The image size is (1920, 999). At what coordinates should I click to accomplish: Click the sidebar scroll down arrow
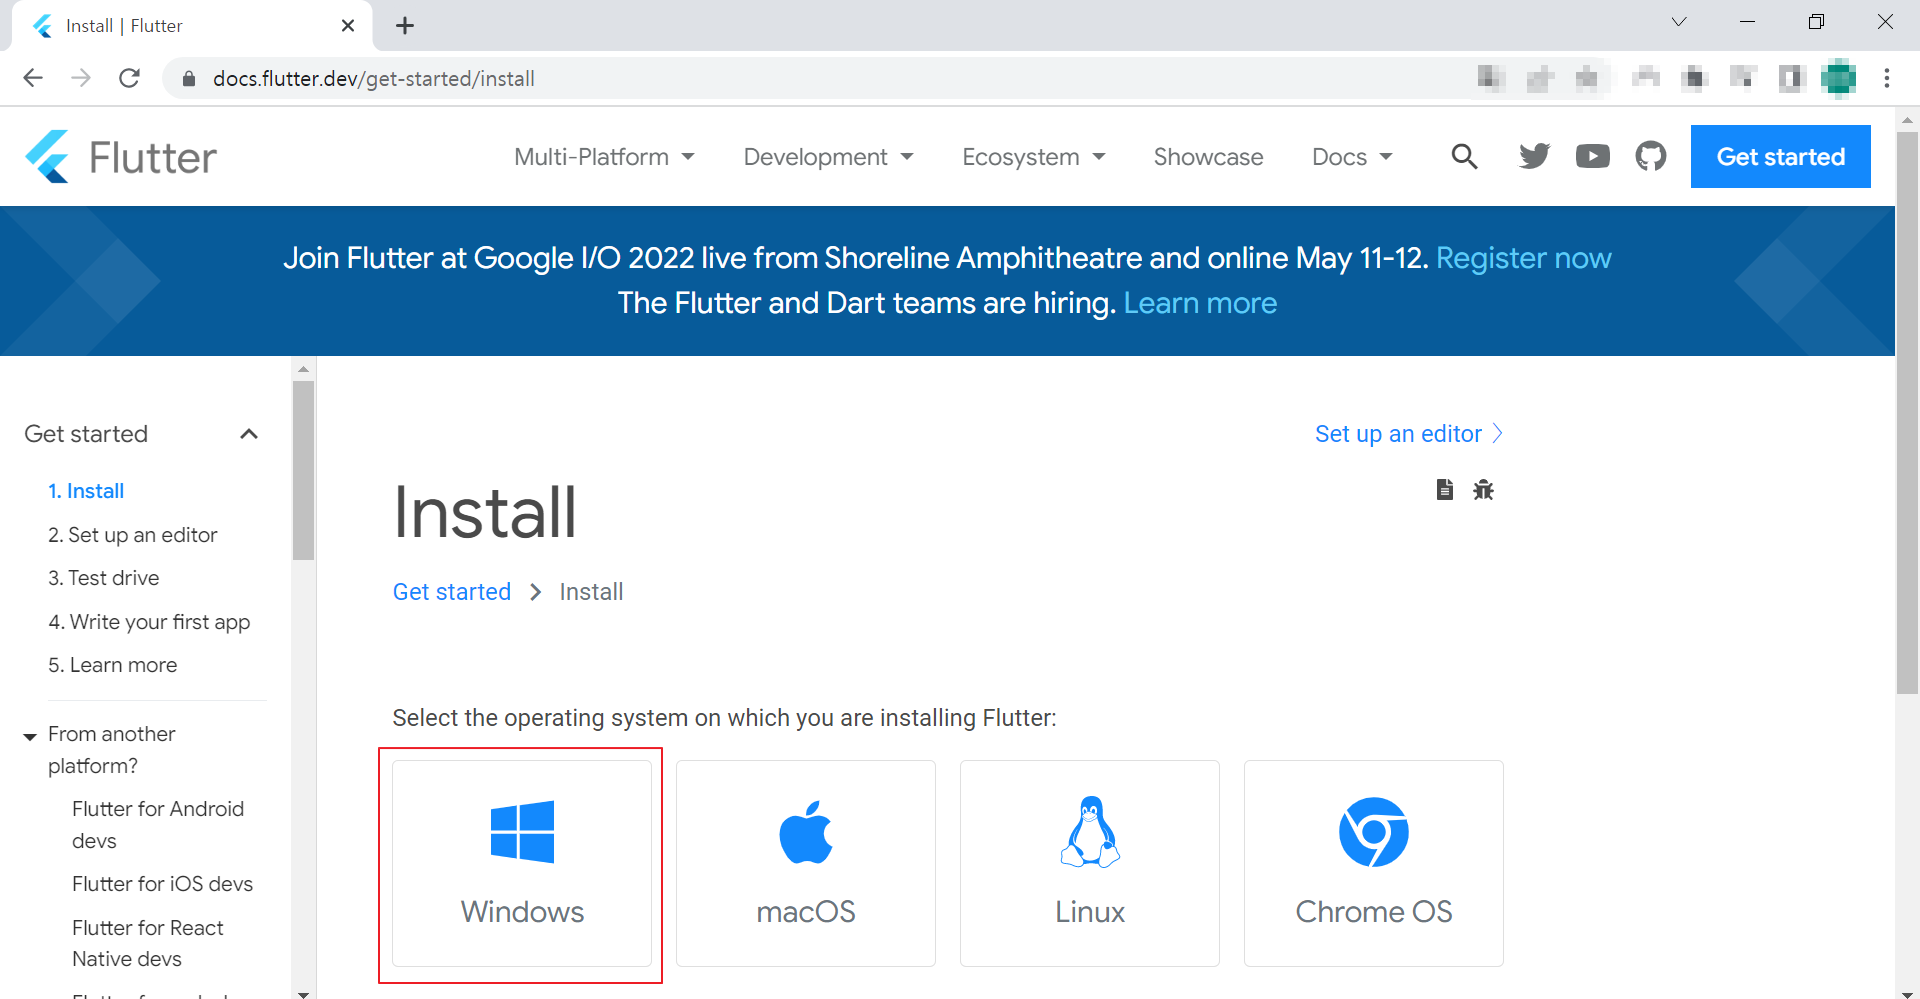[304, 993]
